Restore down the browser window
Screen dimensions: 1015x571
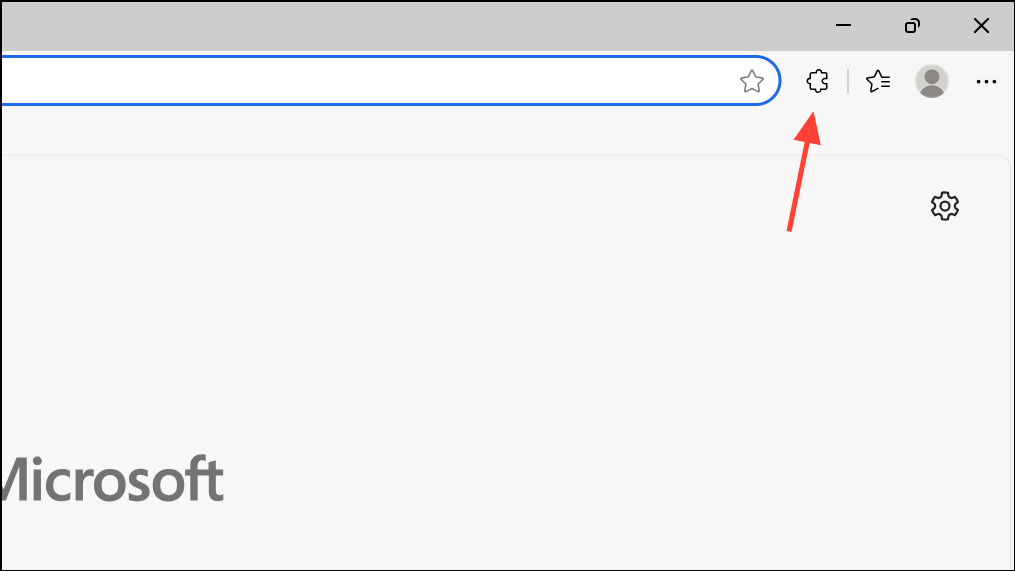click(x=912, y=26)
